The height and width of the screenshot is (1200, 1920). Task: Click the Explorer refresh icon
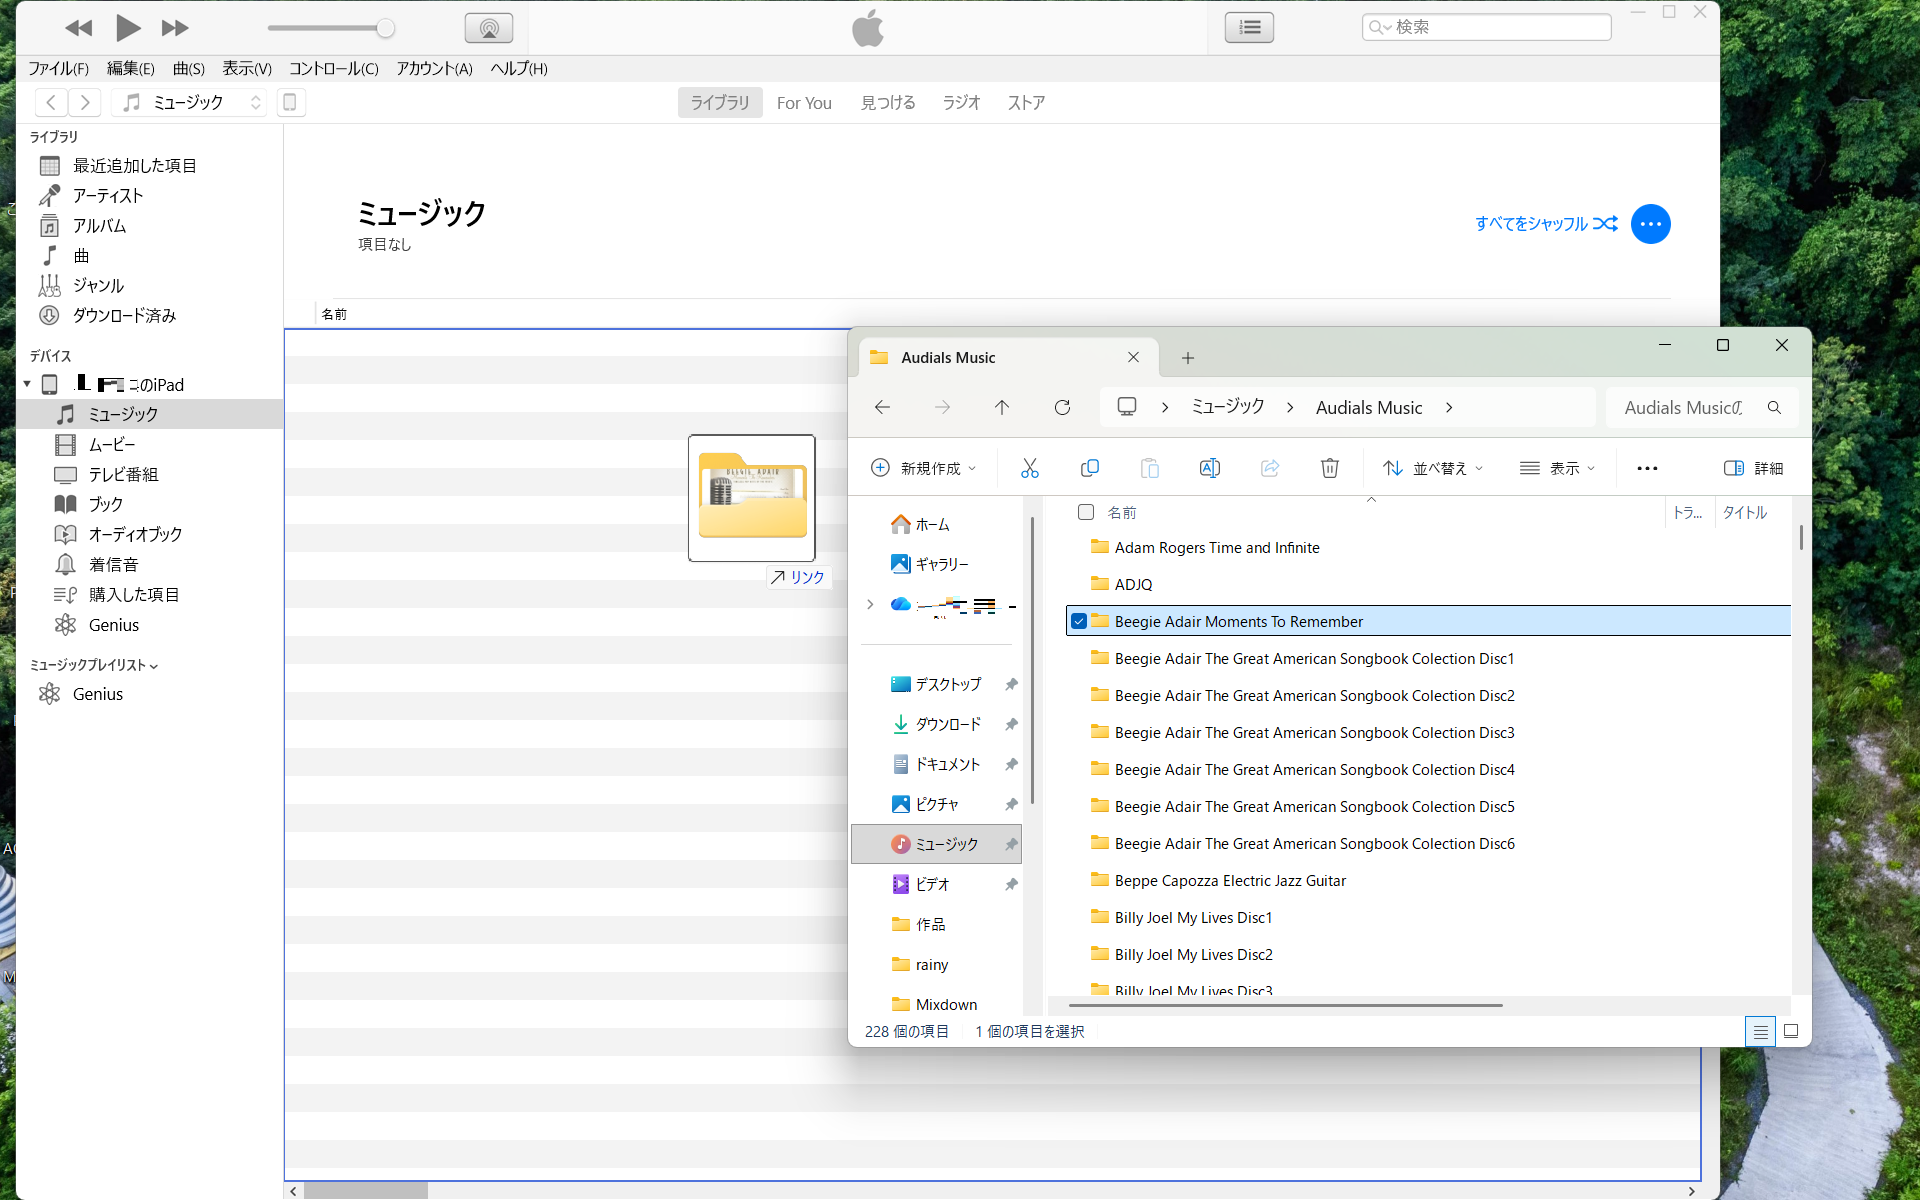pyautogui.click(x=1062, y=407)
